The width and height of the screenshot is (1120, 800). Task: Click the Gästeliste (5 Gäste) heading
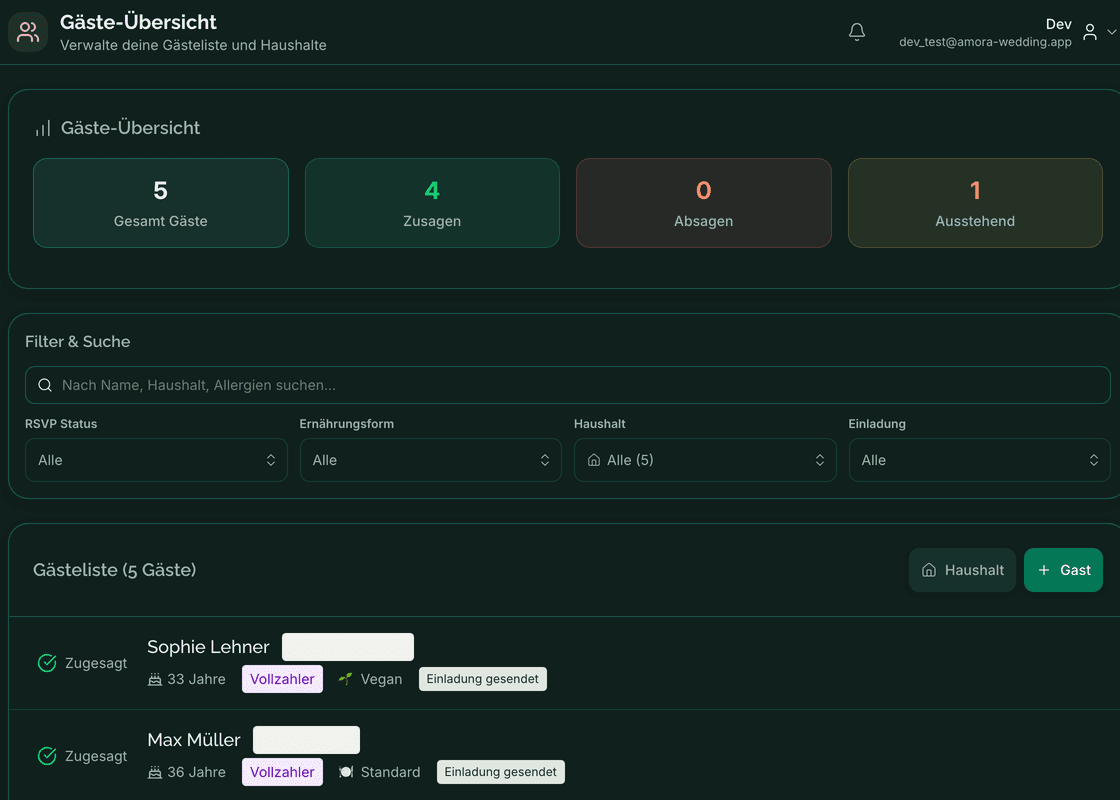click(x=114, y=570)
